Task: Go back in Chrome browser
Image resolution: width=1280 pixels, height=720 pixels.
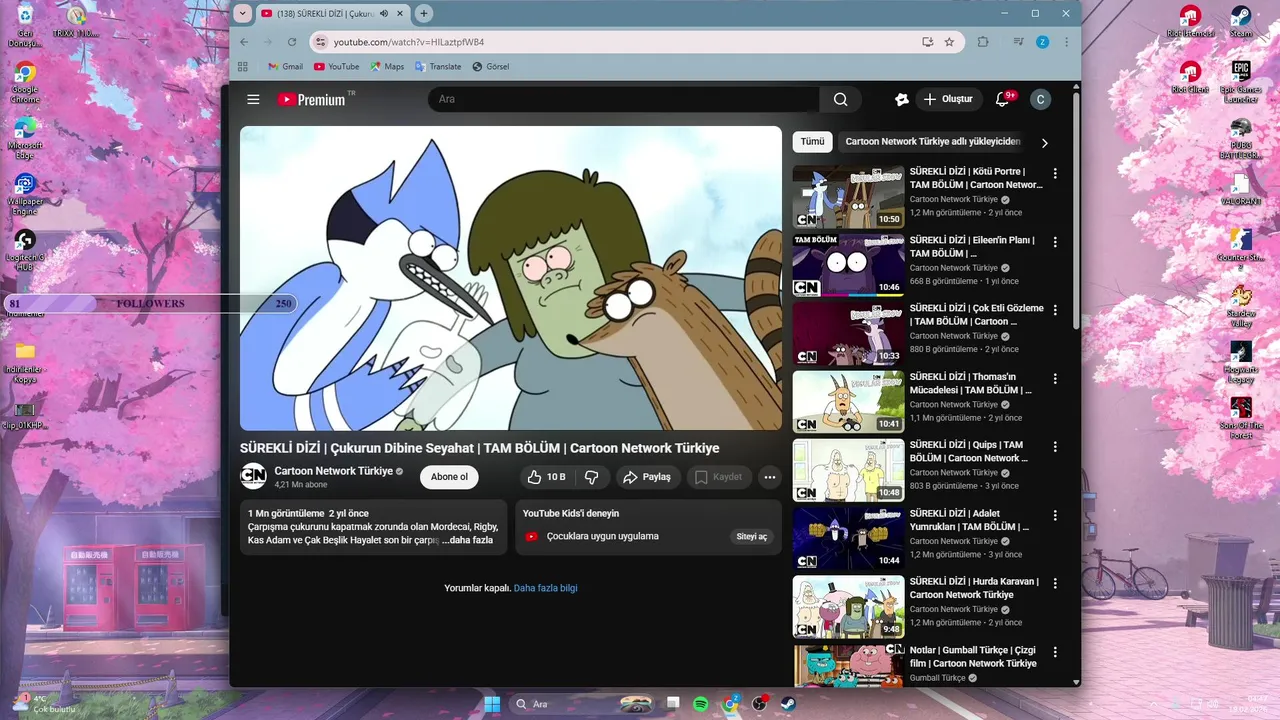Action: (x=244, y=42)
